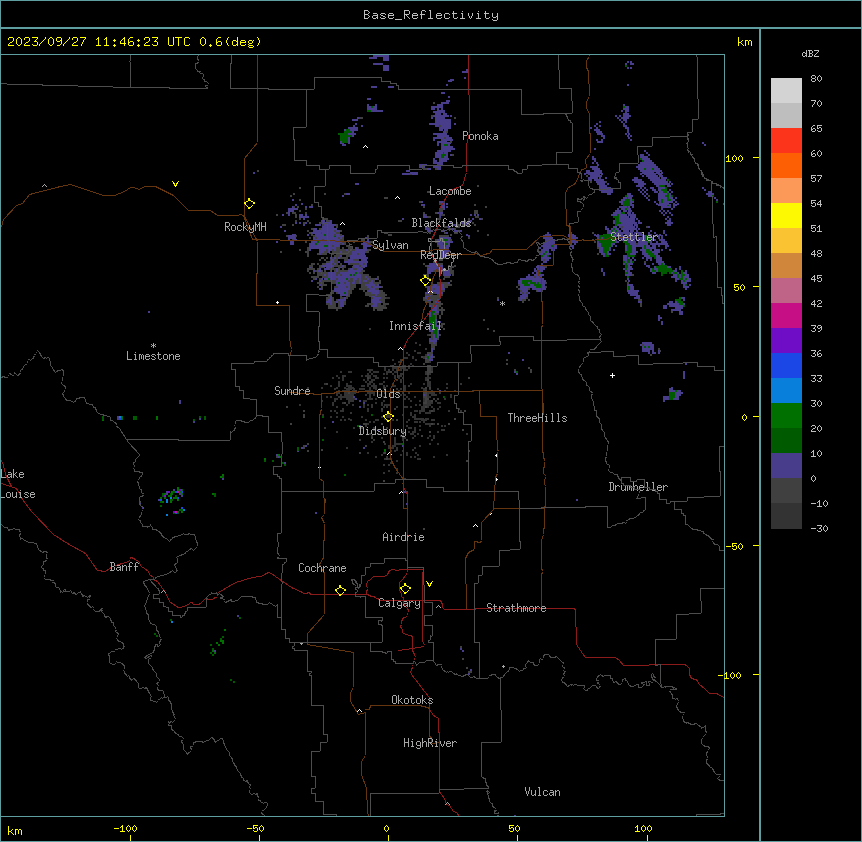
Task: Click the -30 value on dBZ scale
Action: pos(819,528)
